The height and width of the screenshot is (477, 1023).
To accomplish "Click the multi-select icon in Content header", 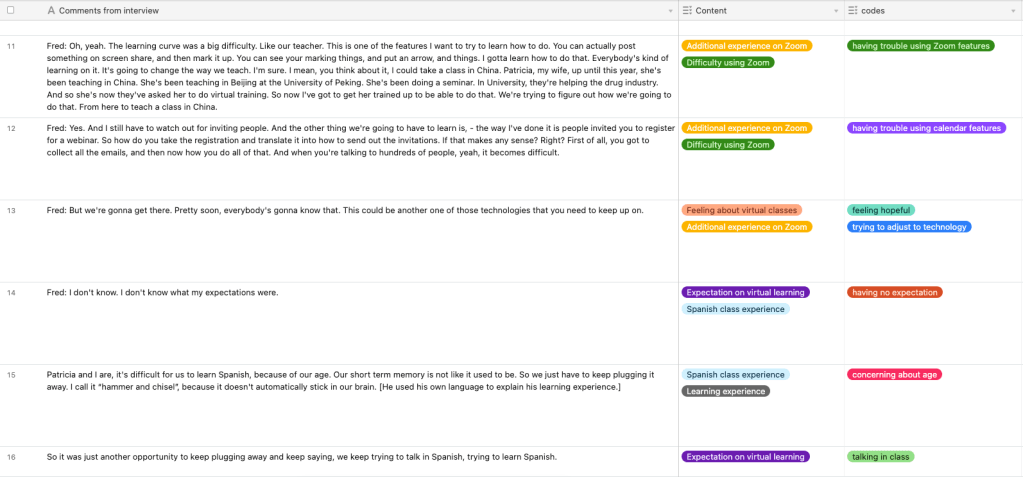I will 687,10.
